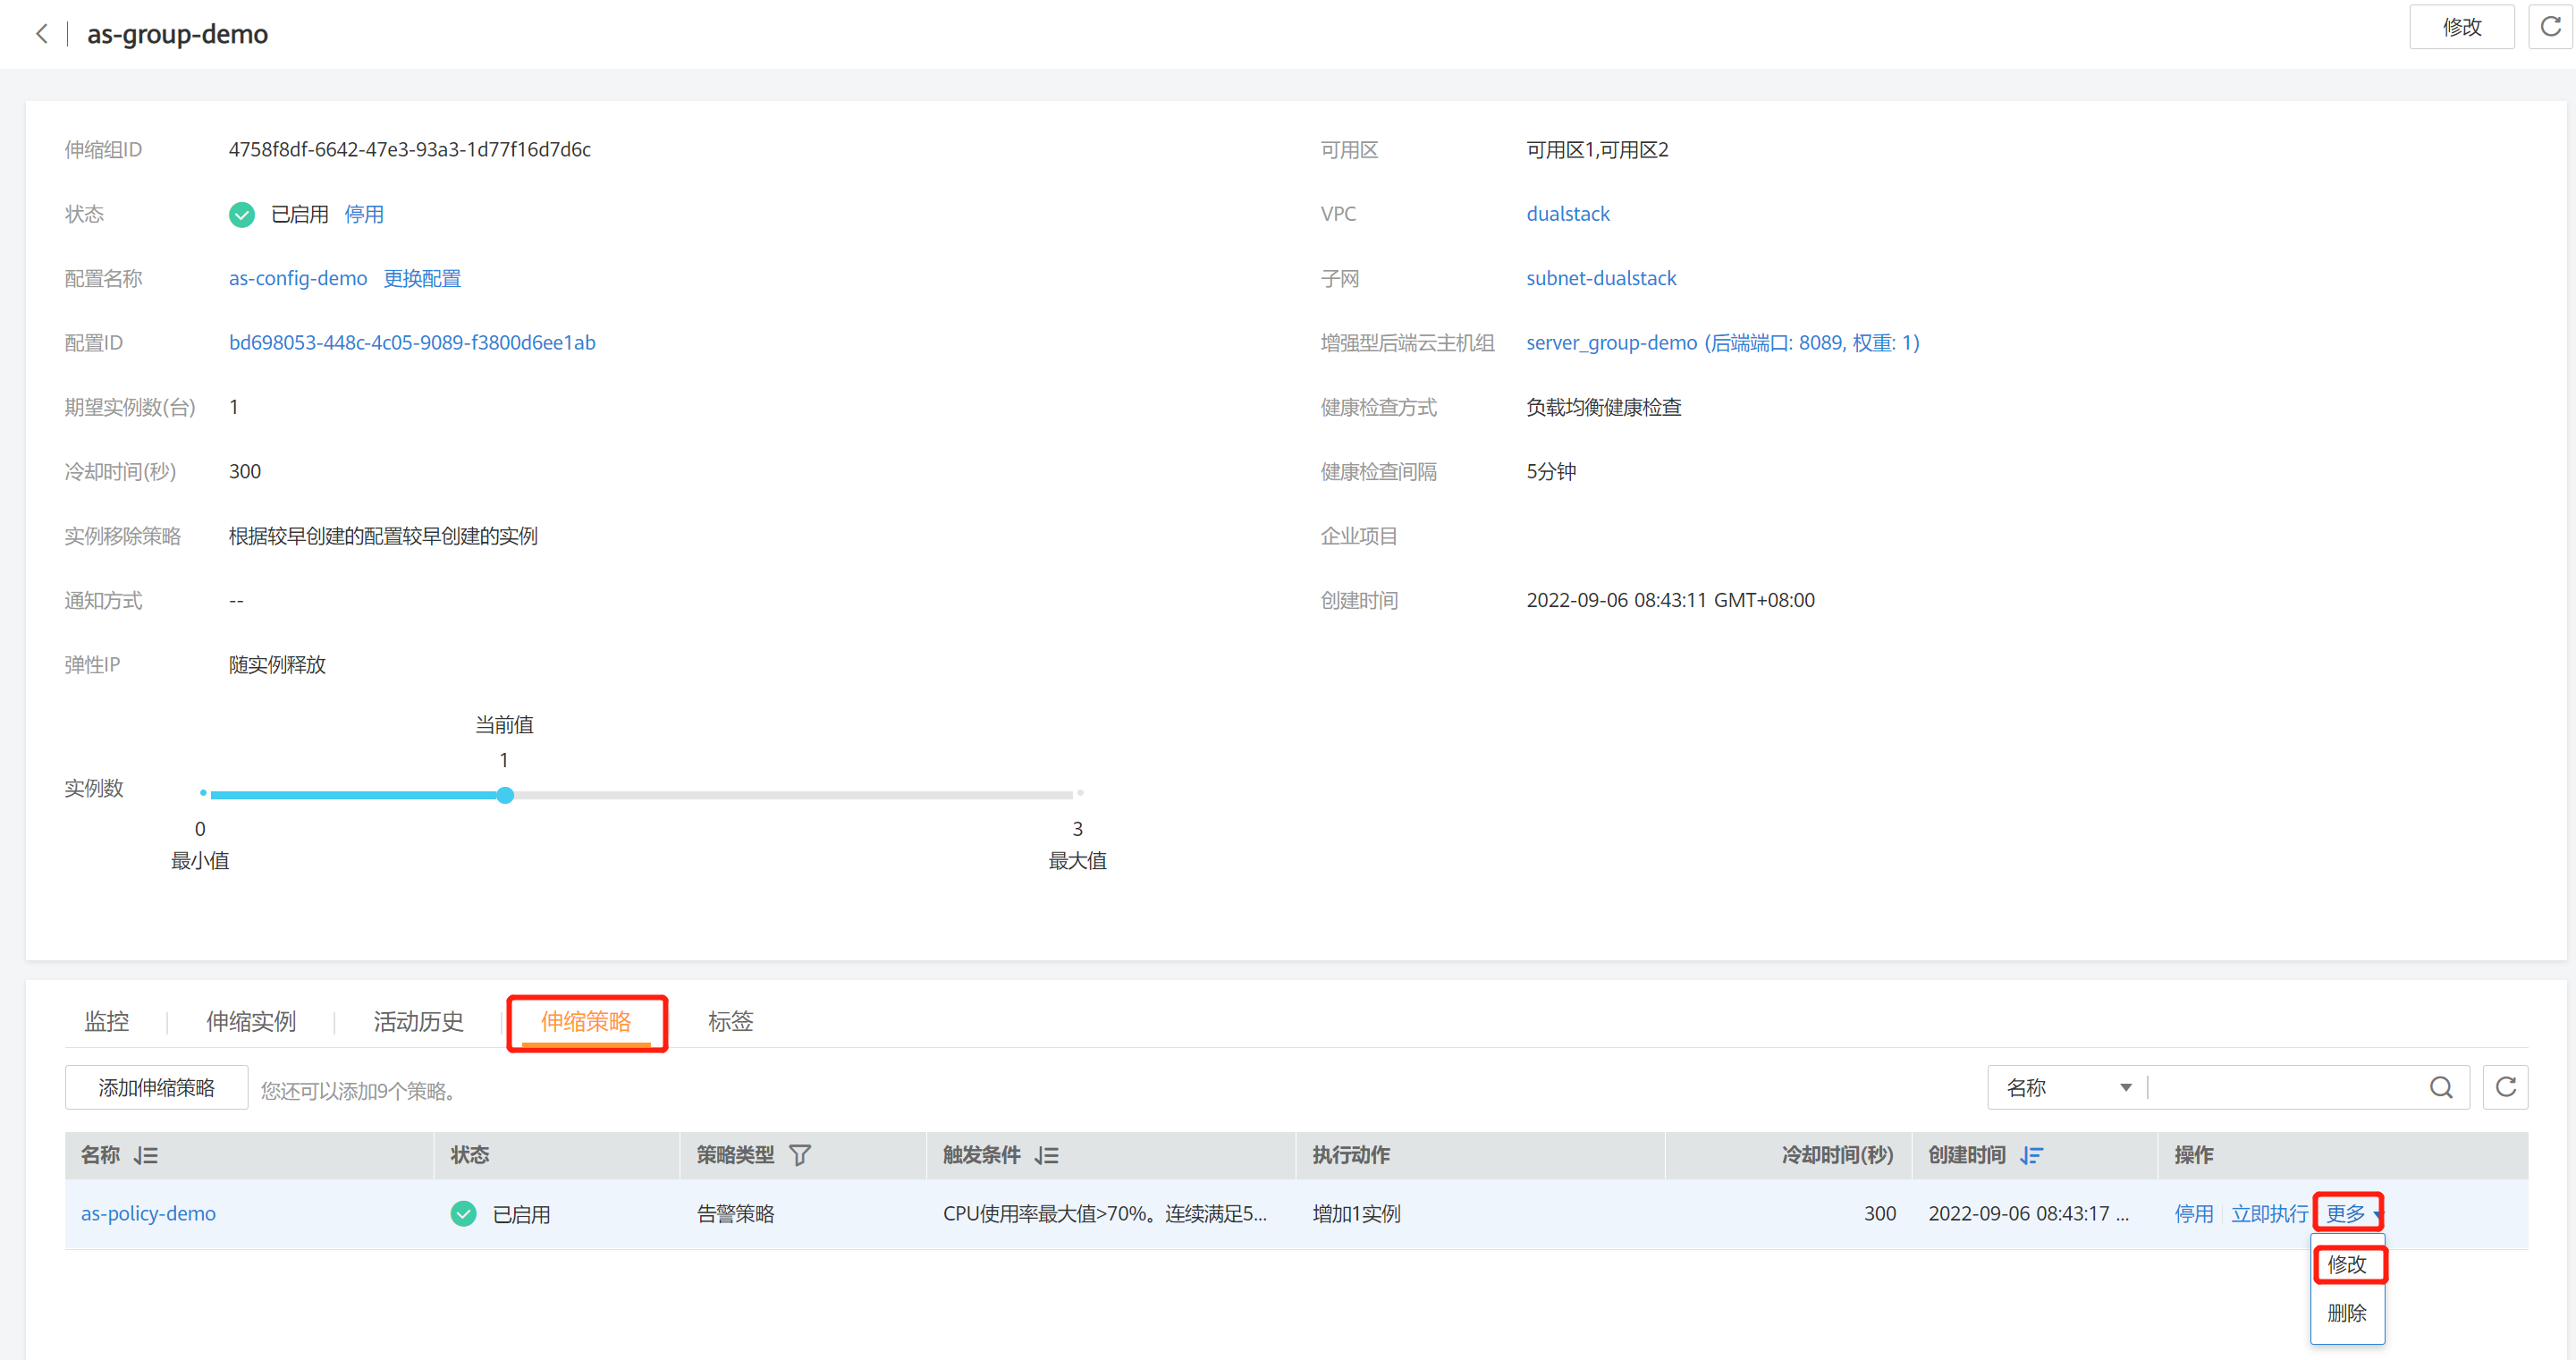
Task: Disable as-policy-demo policy via 停用
Action: coord(2193,1214)
